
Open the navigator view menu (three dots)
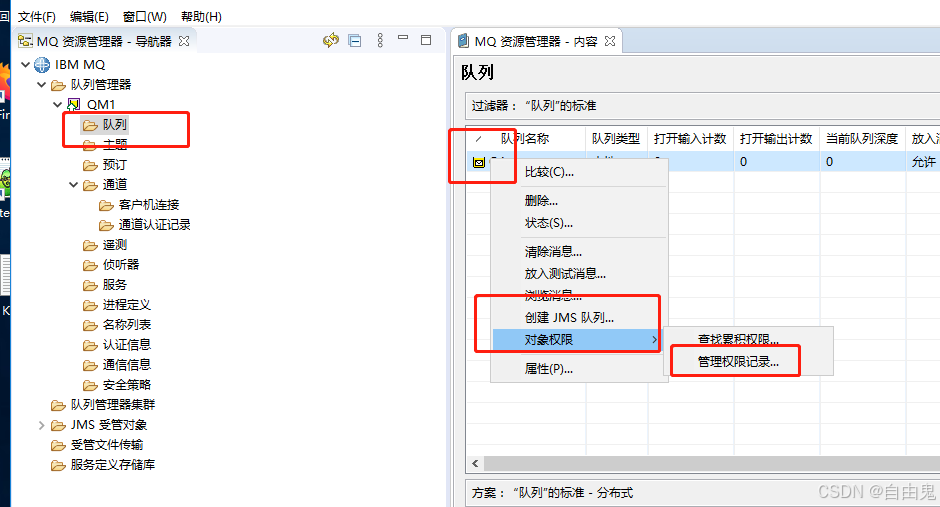pyautogui.click(x=380, y=40)
